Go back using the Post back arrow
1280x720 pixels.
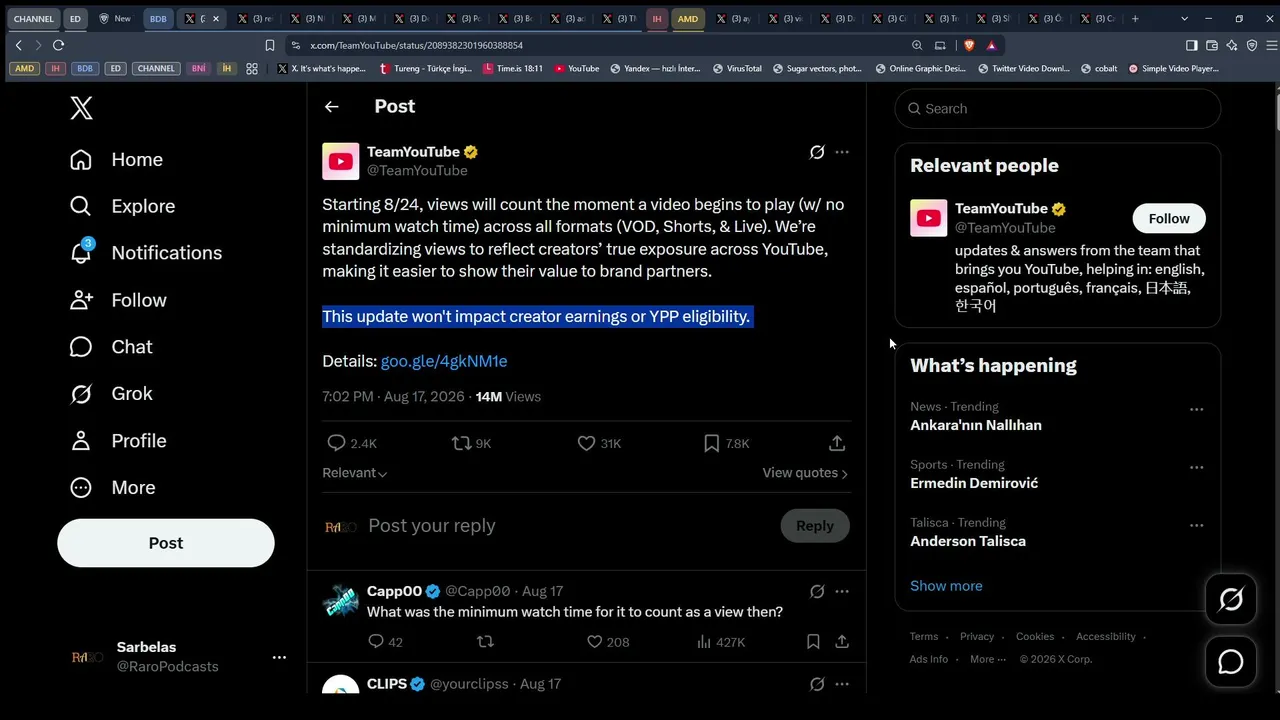tap(332, 107)
